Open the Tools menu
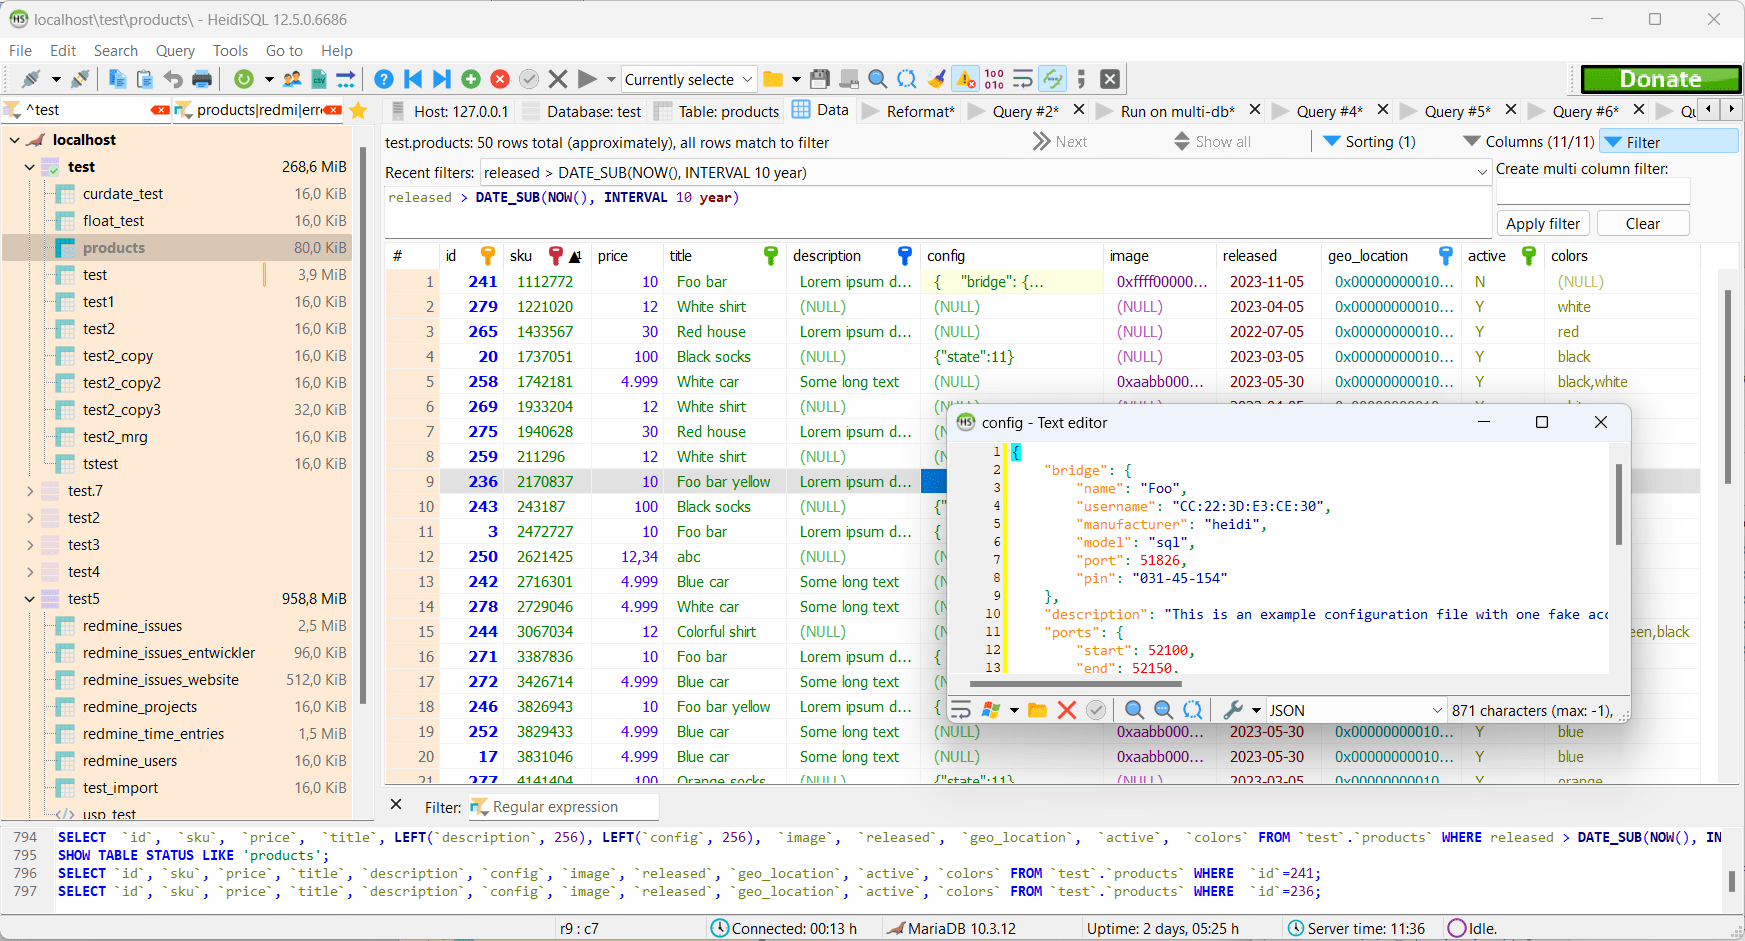The height and width of the screenshot is (941, 1745). (231, 50)
